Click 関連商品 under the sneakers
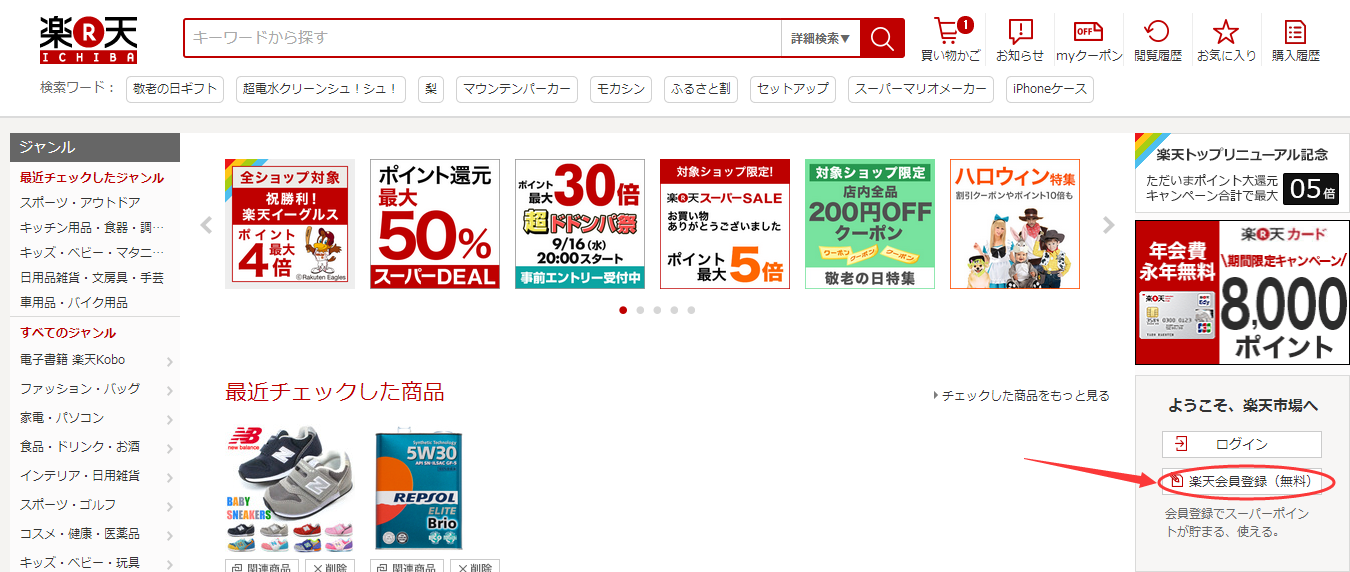Screen dimensions: 1350x572 [260, 567]
